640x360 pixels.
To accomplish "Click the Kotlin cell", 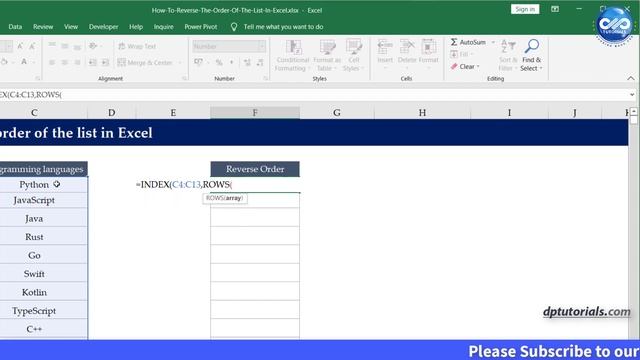I will 43,292.
